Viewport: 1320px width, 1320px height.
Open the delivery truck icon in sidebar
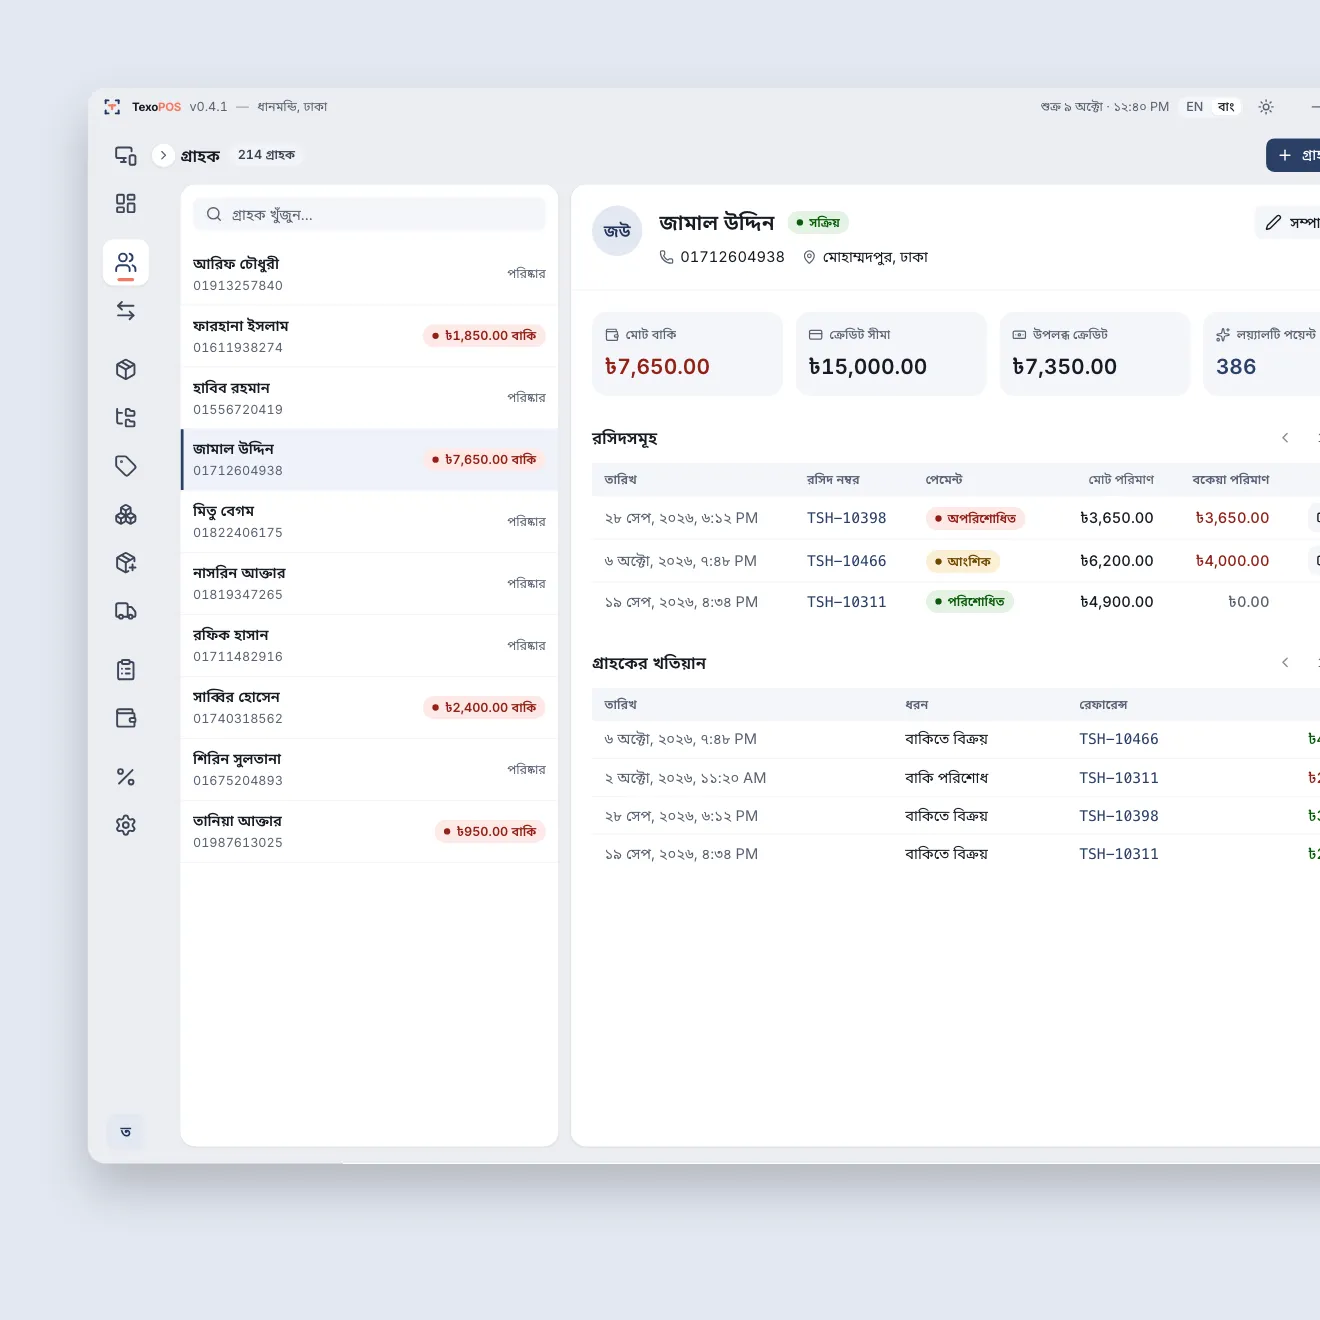[126, 611]
